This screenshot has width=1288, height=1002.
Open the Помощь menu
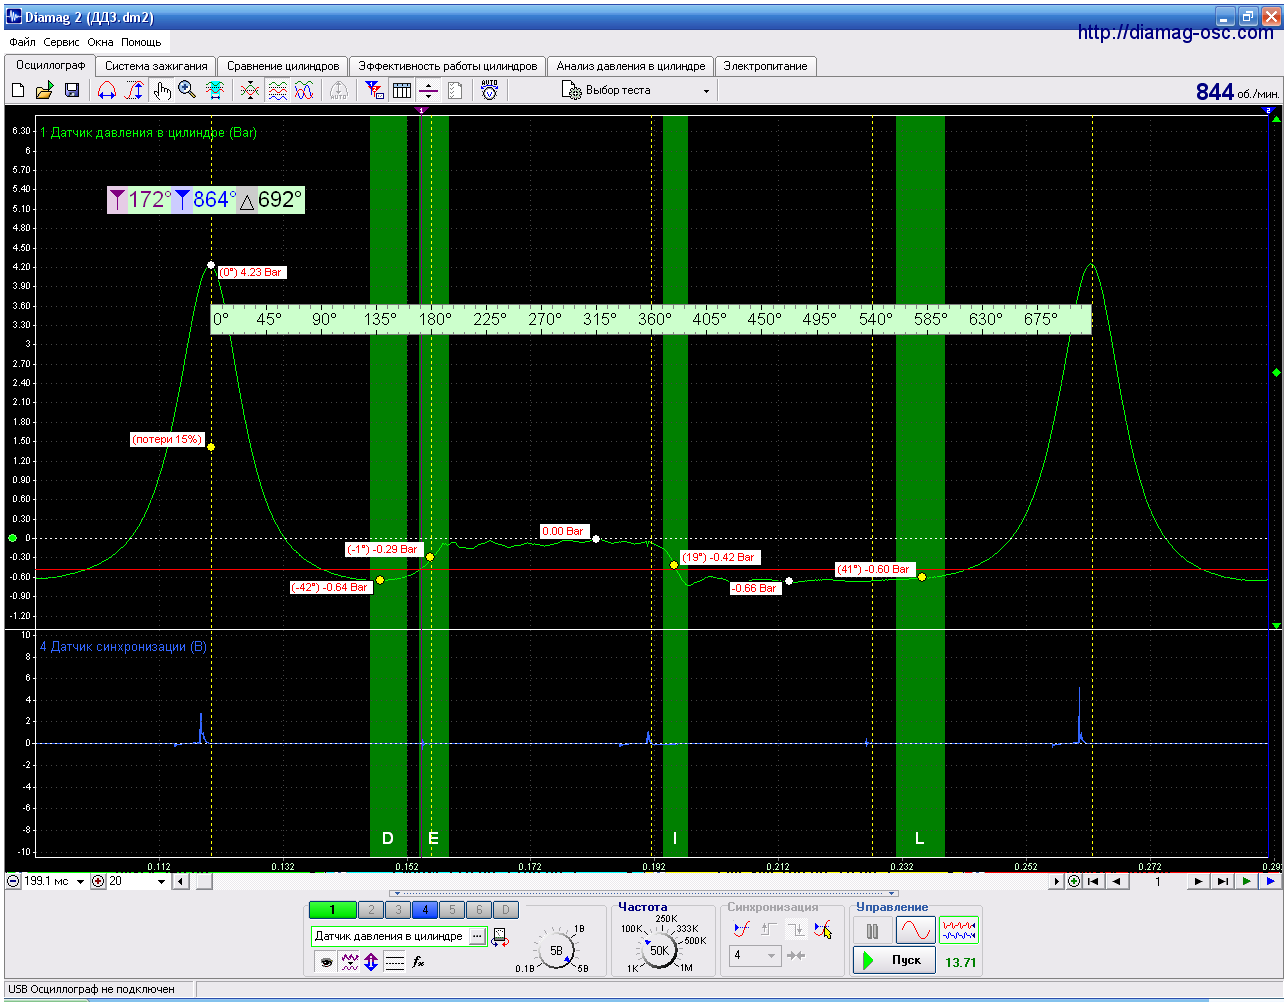click(141, 42)
